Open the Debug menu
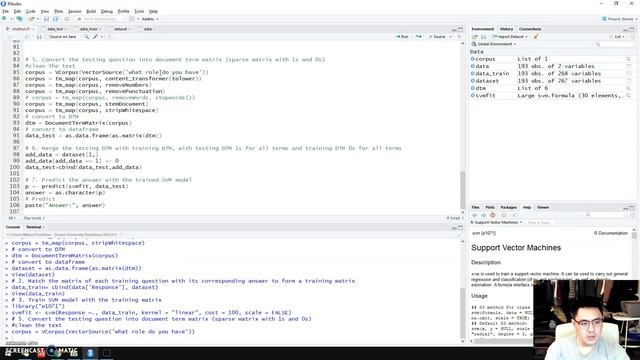640x360 pixels. coord(107,11)
